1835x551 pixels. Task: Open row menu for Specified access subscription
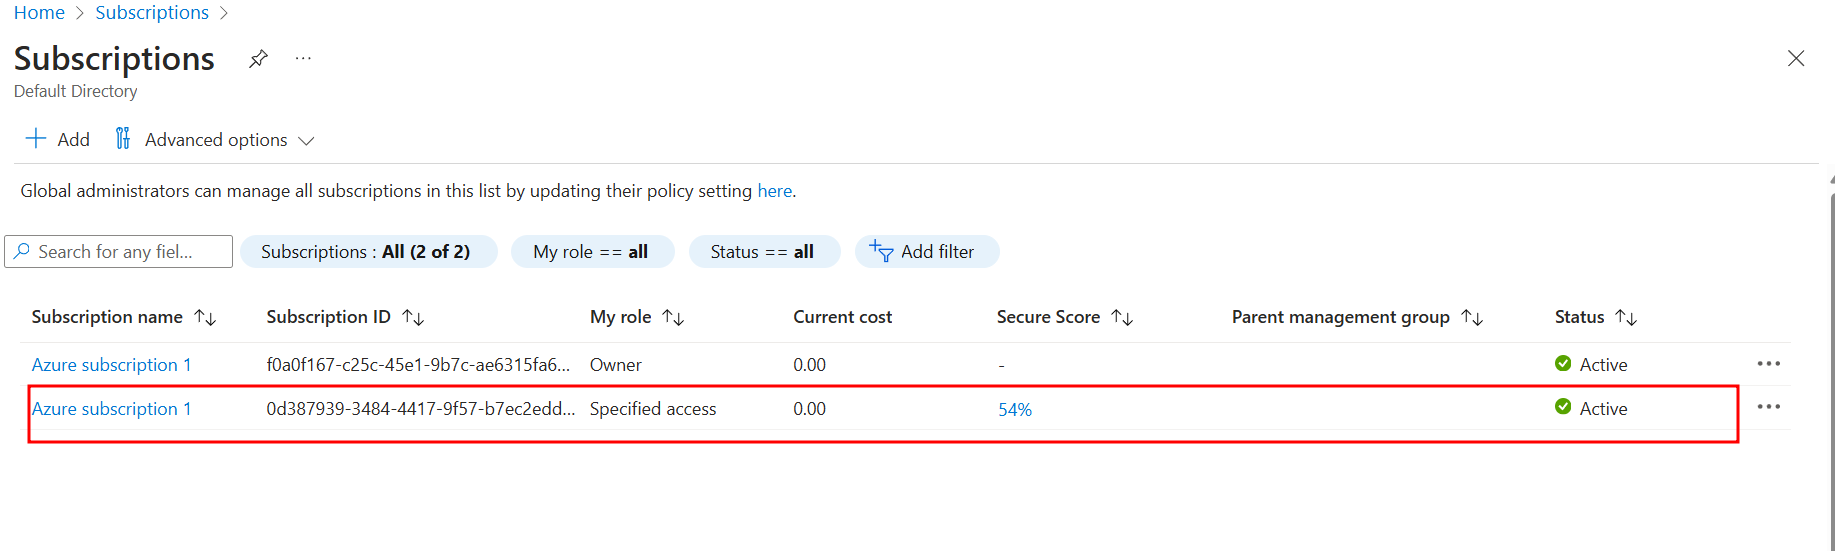click(x=1768, y=407)
